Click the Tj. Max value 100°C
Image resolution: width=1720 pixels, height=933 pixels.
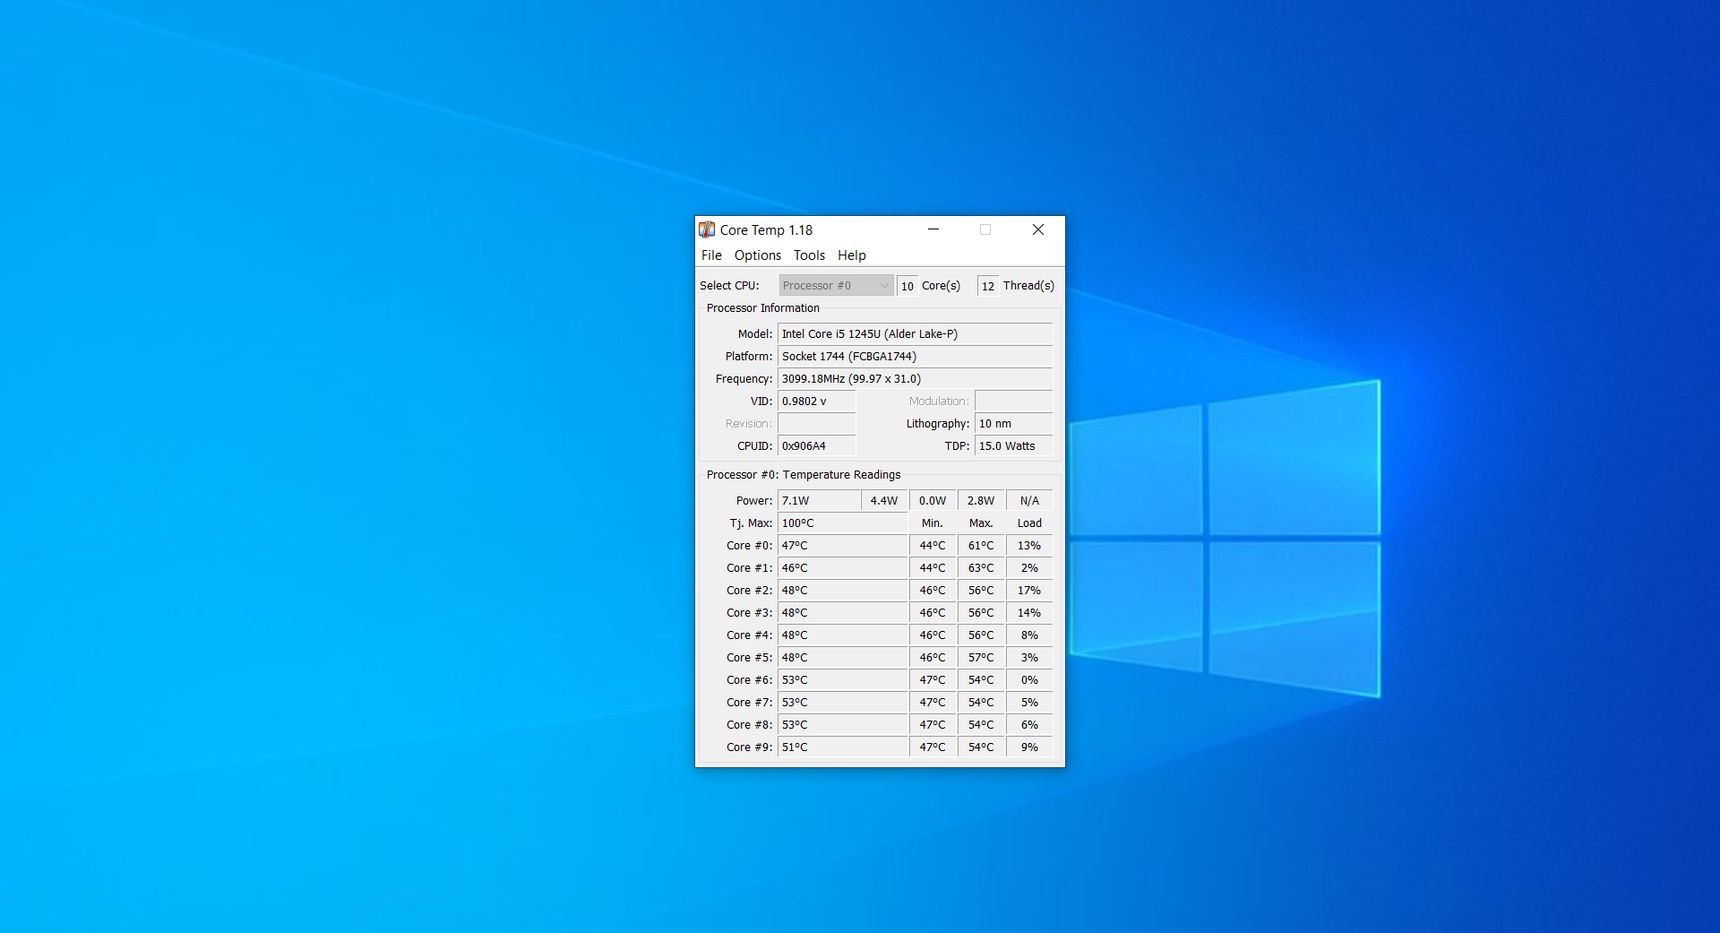[x=843, y=523]
